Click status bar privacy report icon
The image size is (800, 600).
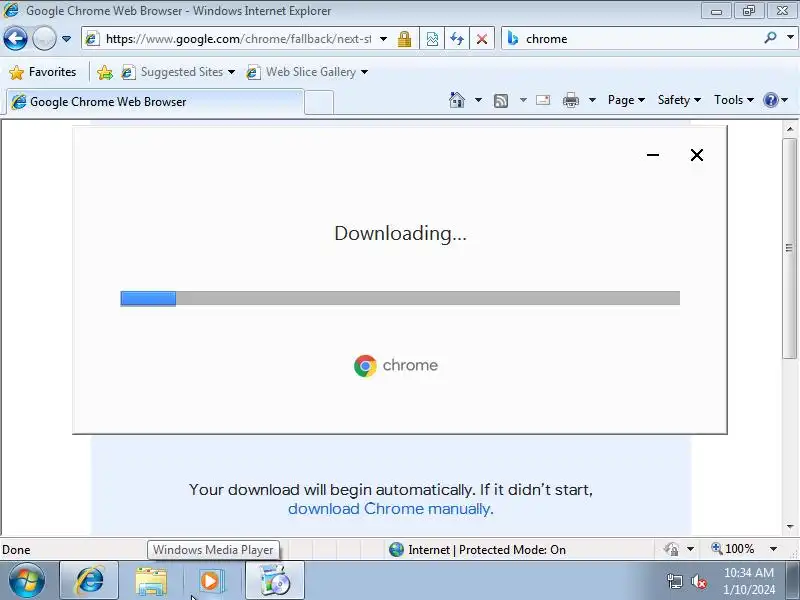(x=671, y=549)
